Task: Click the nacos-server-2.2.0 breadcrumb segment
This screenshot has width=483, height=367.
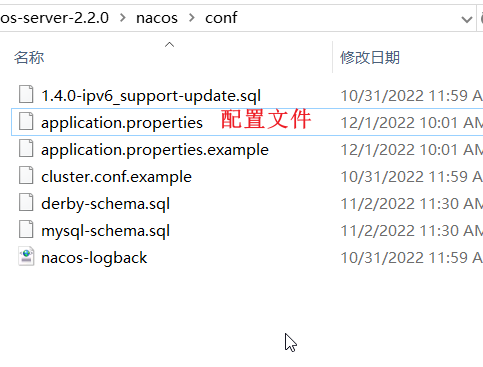Action: point(54,18)
